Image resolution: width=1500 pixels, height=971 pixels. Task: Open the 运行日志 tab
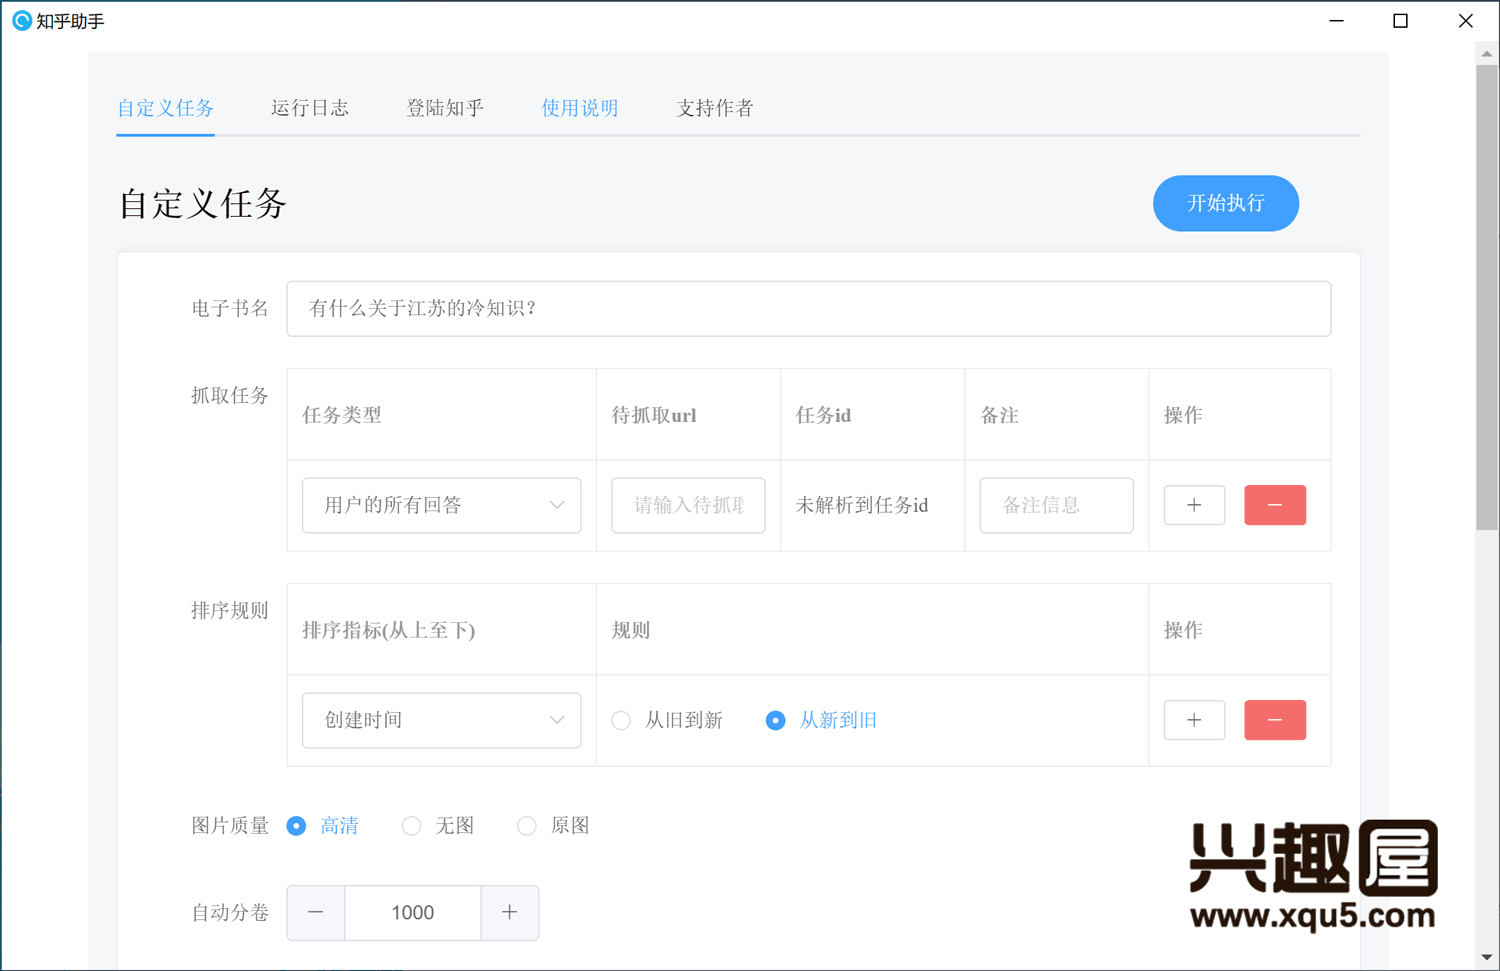(310, 108)
